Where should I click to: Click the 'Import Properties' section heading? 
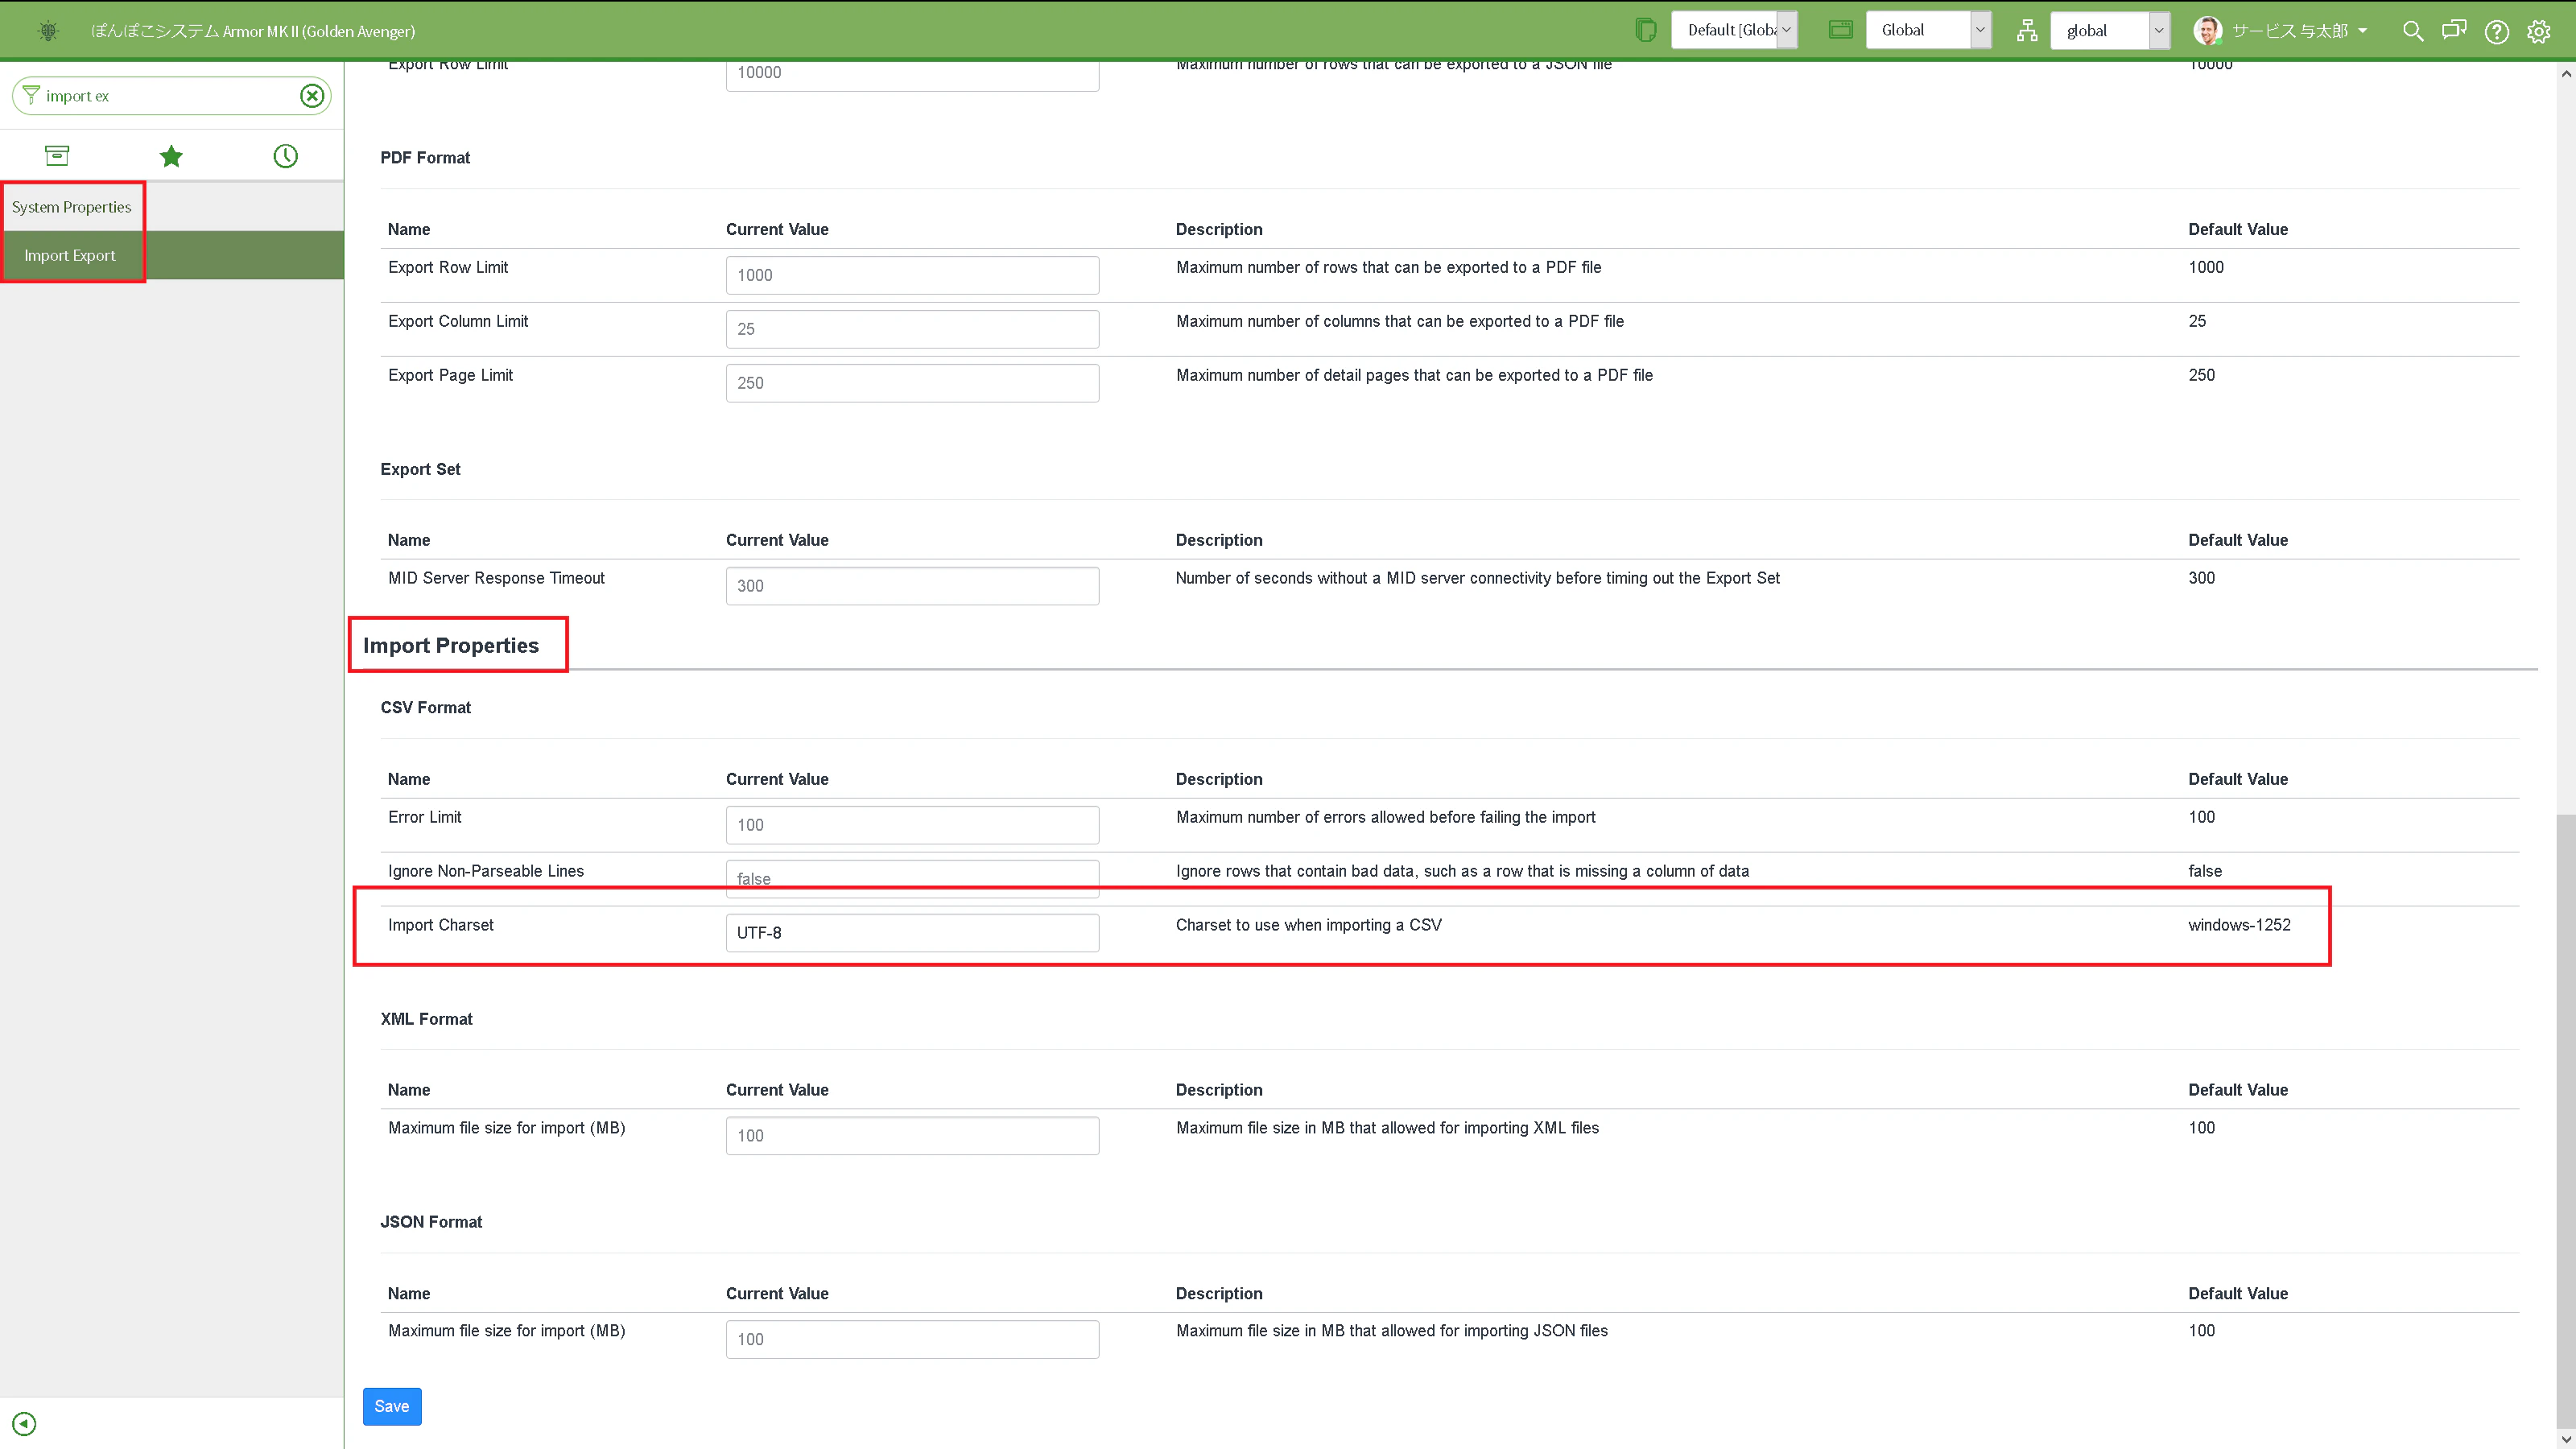coord(451,645)
